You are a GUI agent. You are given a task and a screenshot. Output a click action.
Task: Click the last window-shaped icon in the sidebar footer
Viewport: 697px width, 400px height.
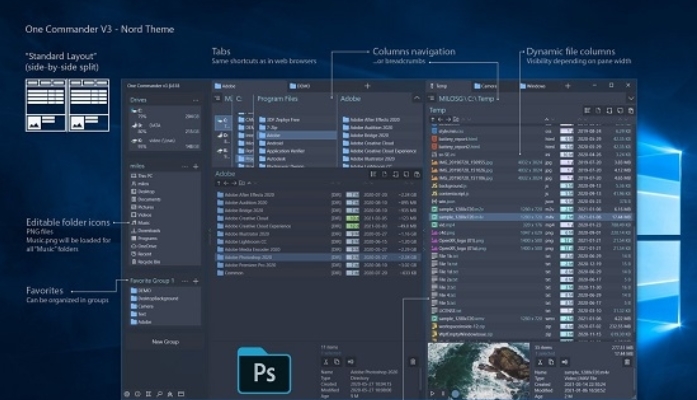coord(181,394)
